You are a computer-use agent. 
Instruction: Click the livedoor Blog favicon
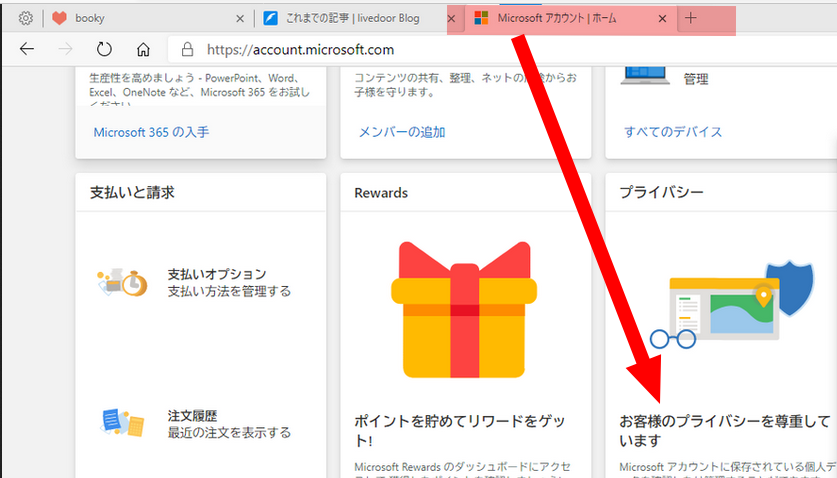pos(271,18)
